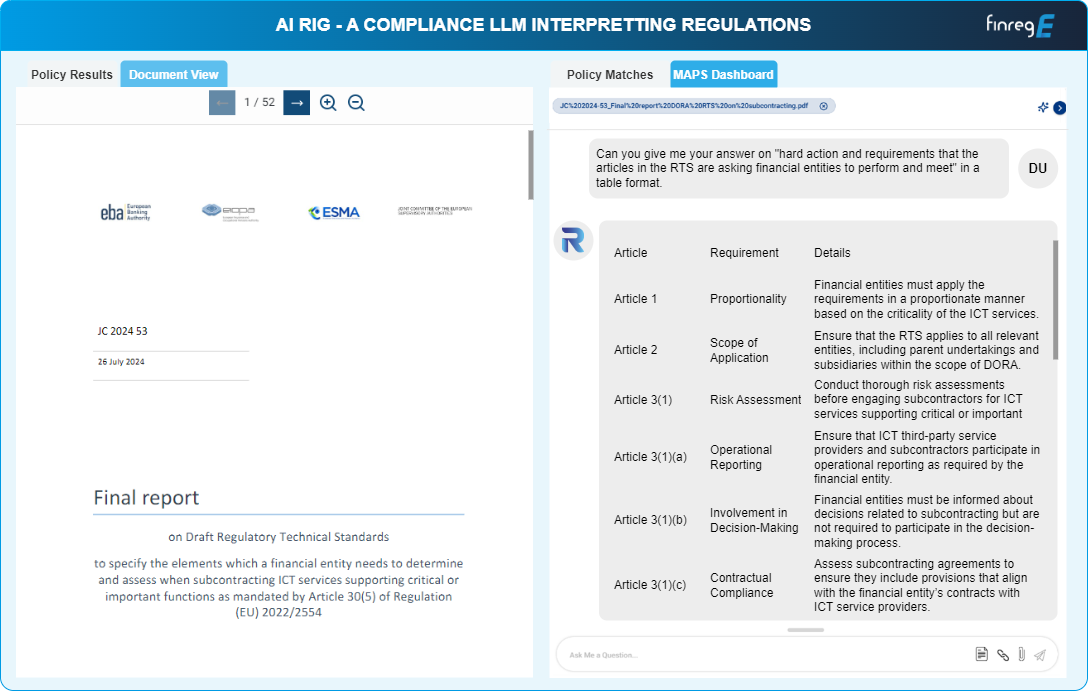The height and width of the screenshot is (691, 1088).
Task: Zoom out of the document
Action: click(x=356, y=103)
